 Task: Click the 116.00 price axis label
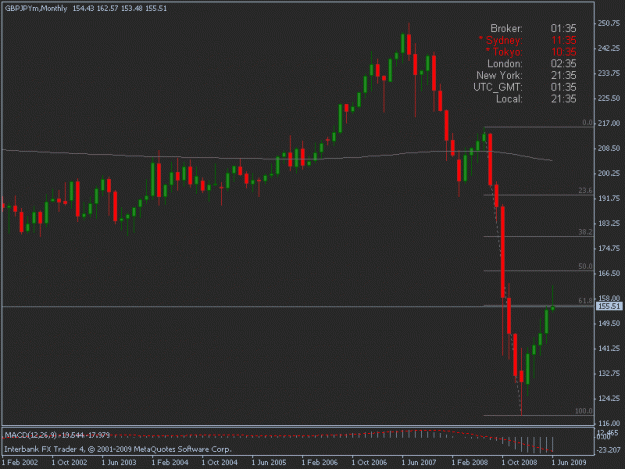pyautogui.click(x=609, y=424)
